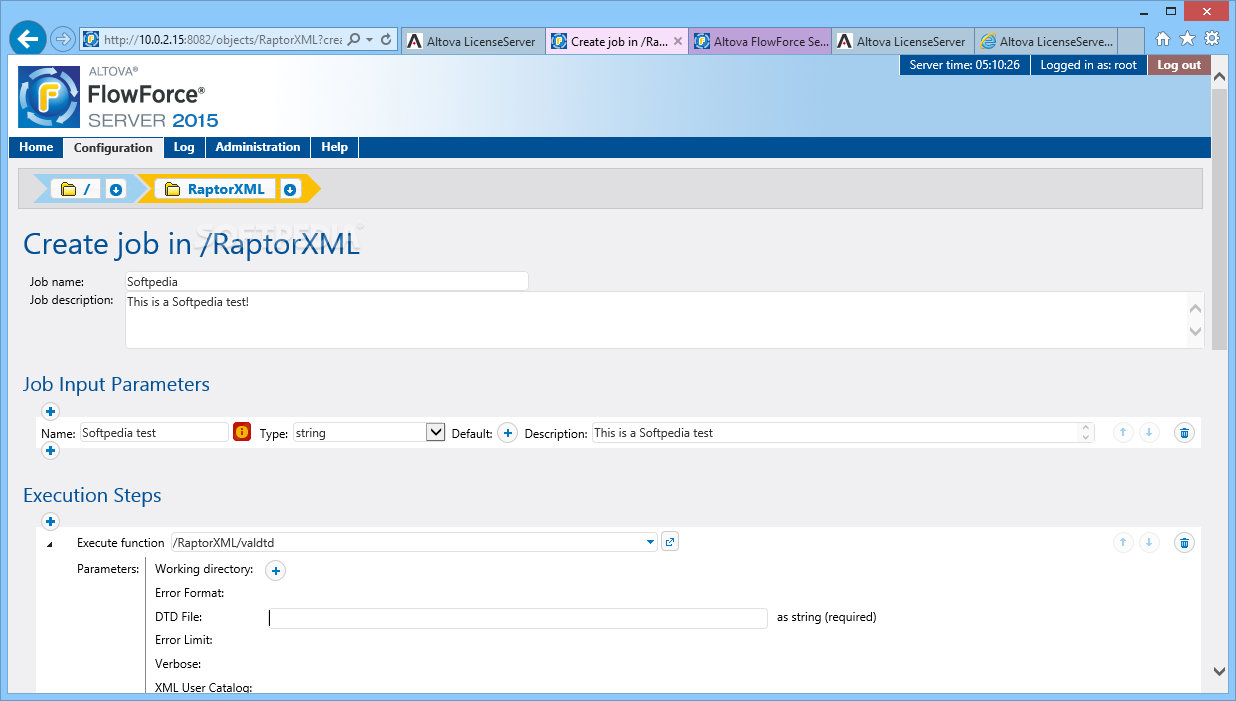Click the parameter Name field Softpedia test
This screenshot has height=701, width=1236.
coord(154,432)
